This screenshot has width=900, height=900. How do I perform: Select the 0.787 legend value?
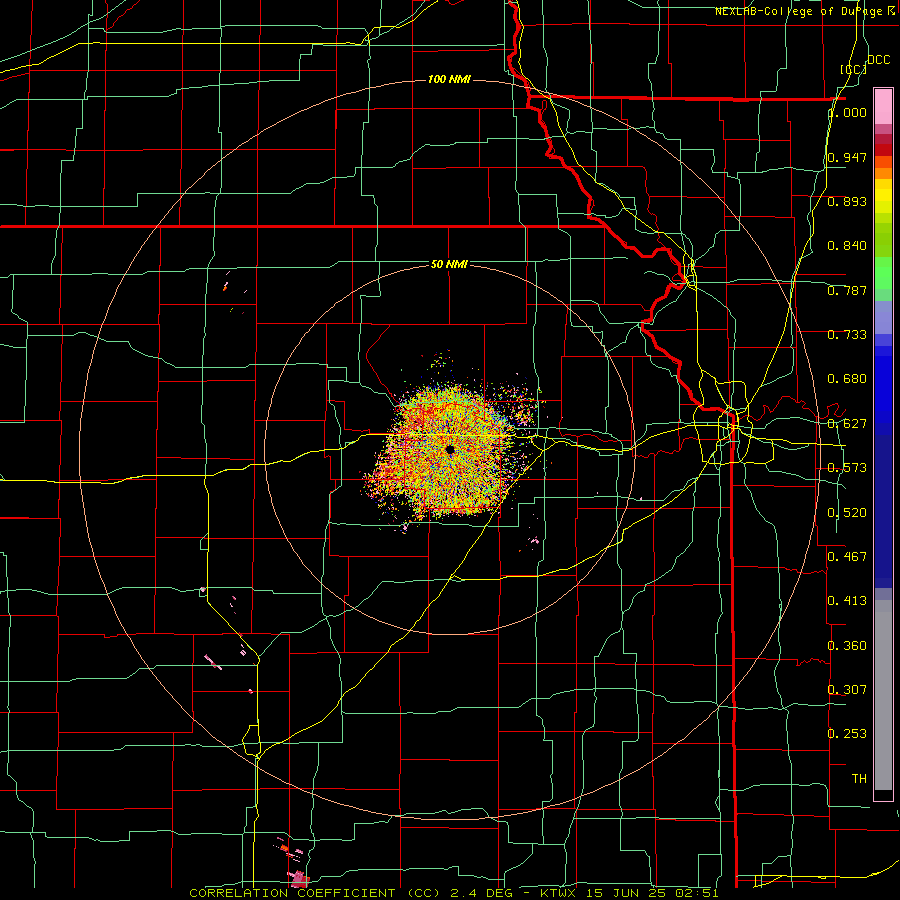click(847, 290)
